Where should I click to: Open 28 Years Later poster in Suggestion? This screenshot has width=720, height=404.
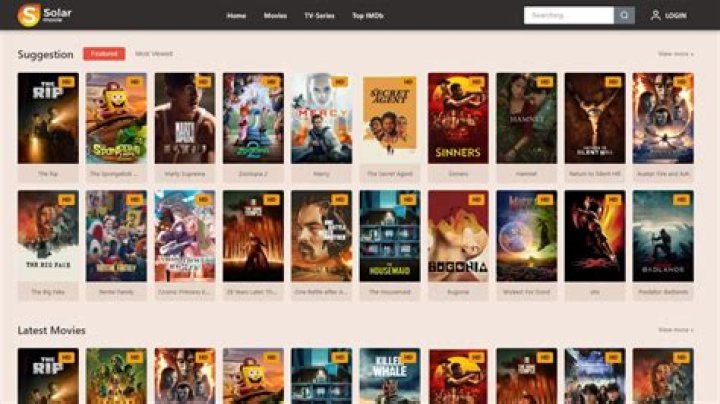[x=253, y=236]
